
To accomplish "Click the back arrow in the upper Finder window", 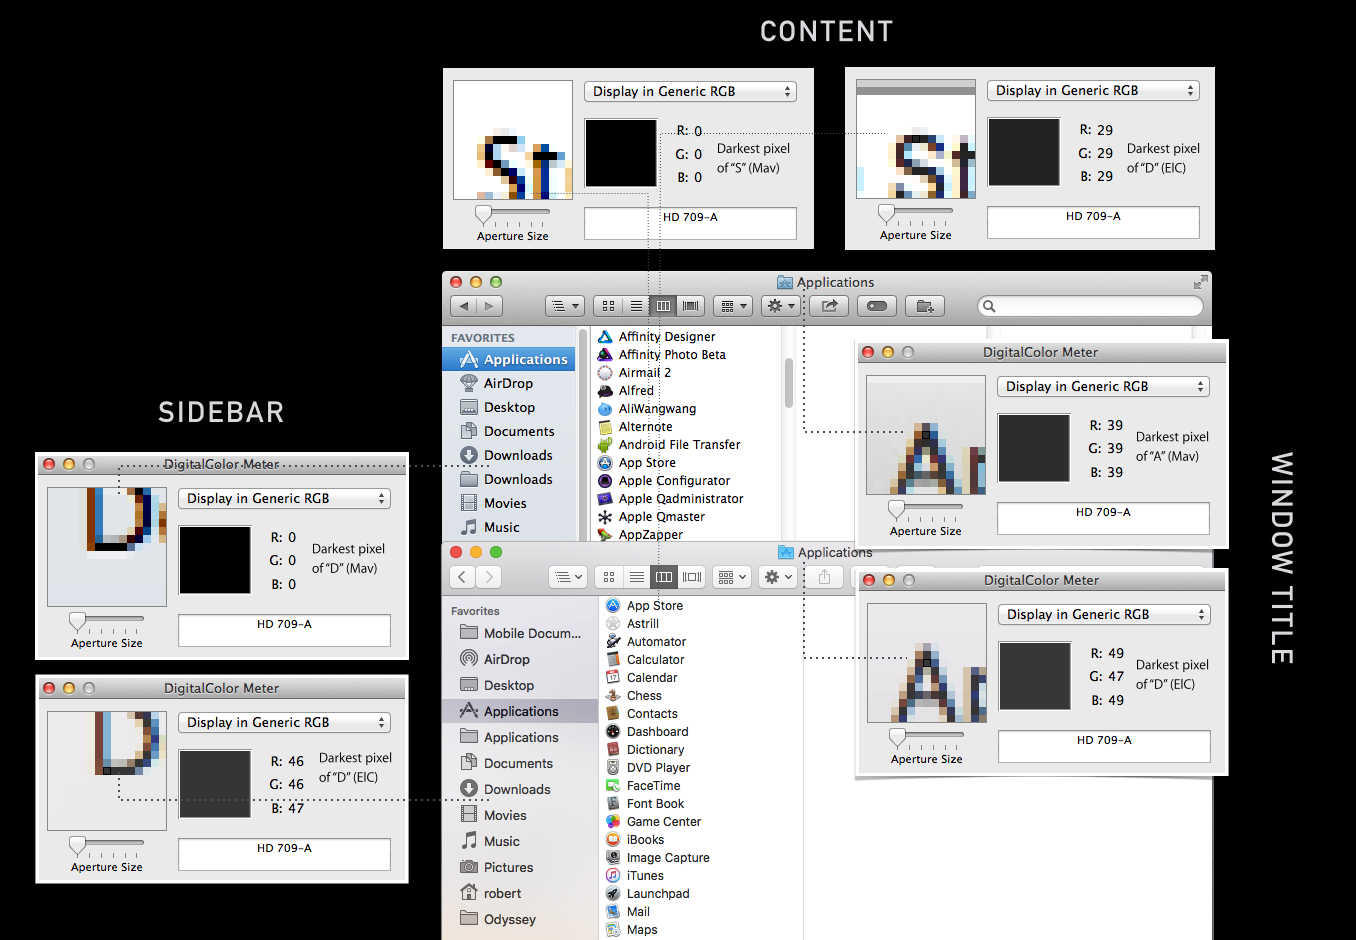I will coord(464,306).
